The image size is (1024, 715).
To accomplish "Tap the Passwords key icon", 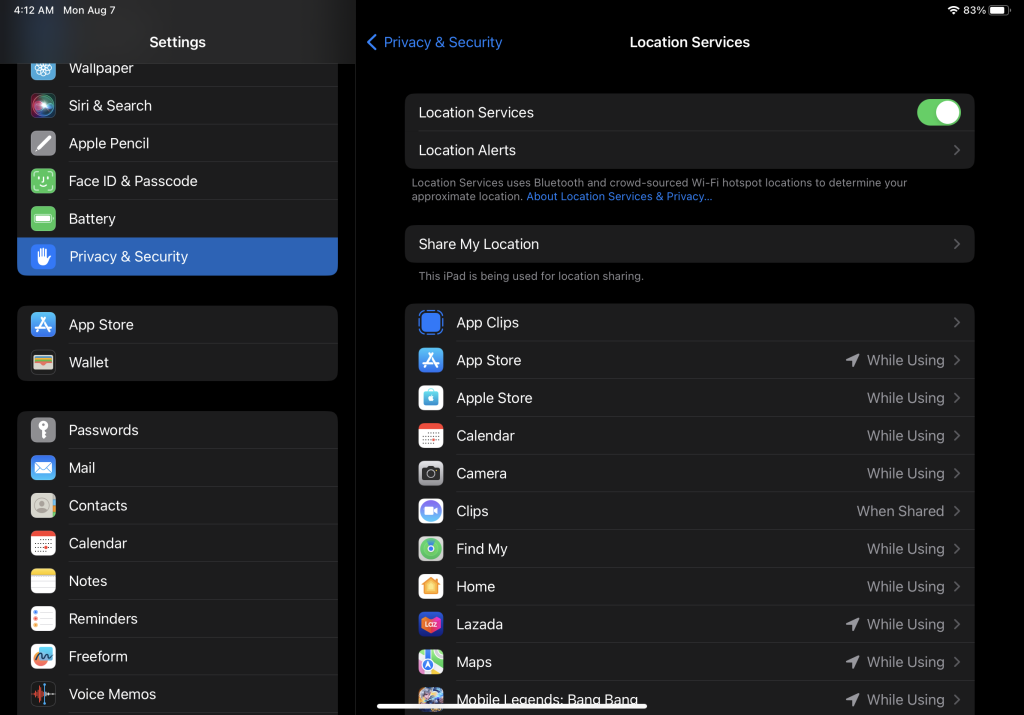I will coord(43,430).
